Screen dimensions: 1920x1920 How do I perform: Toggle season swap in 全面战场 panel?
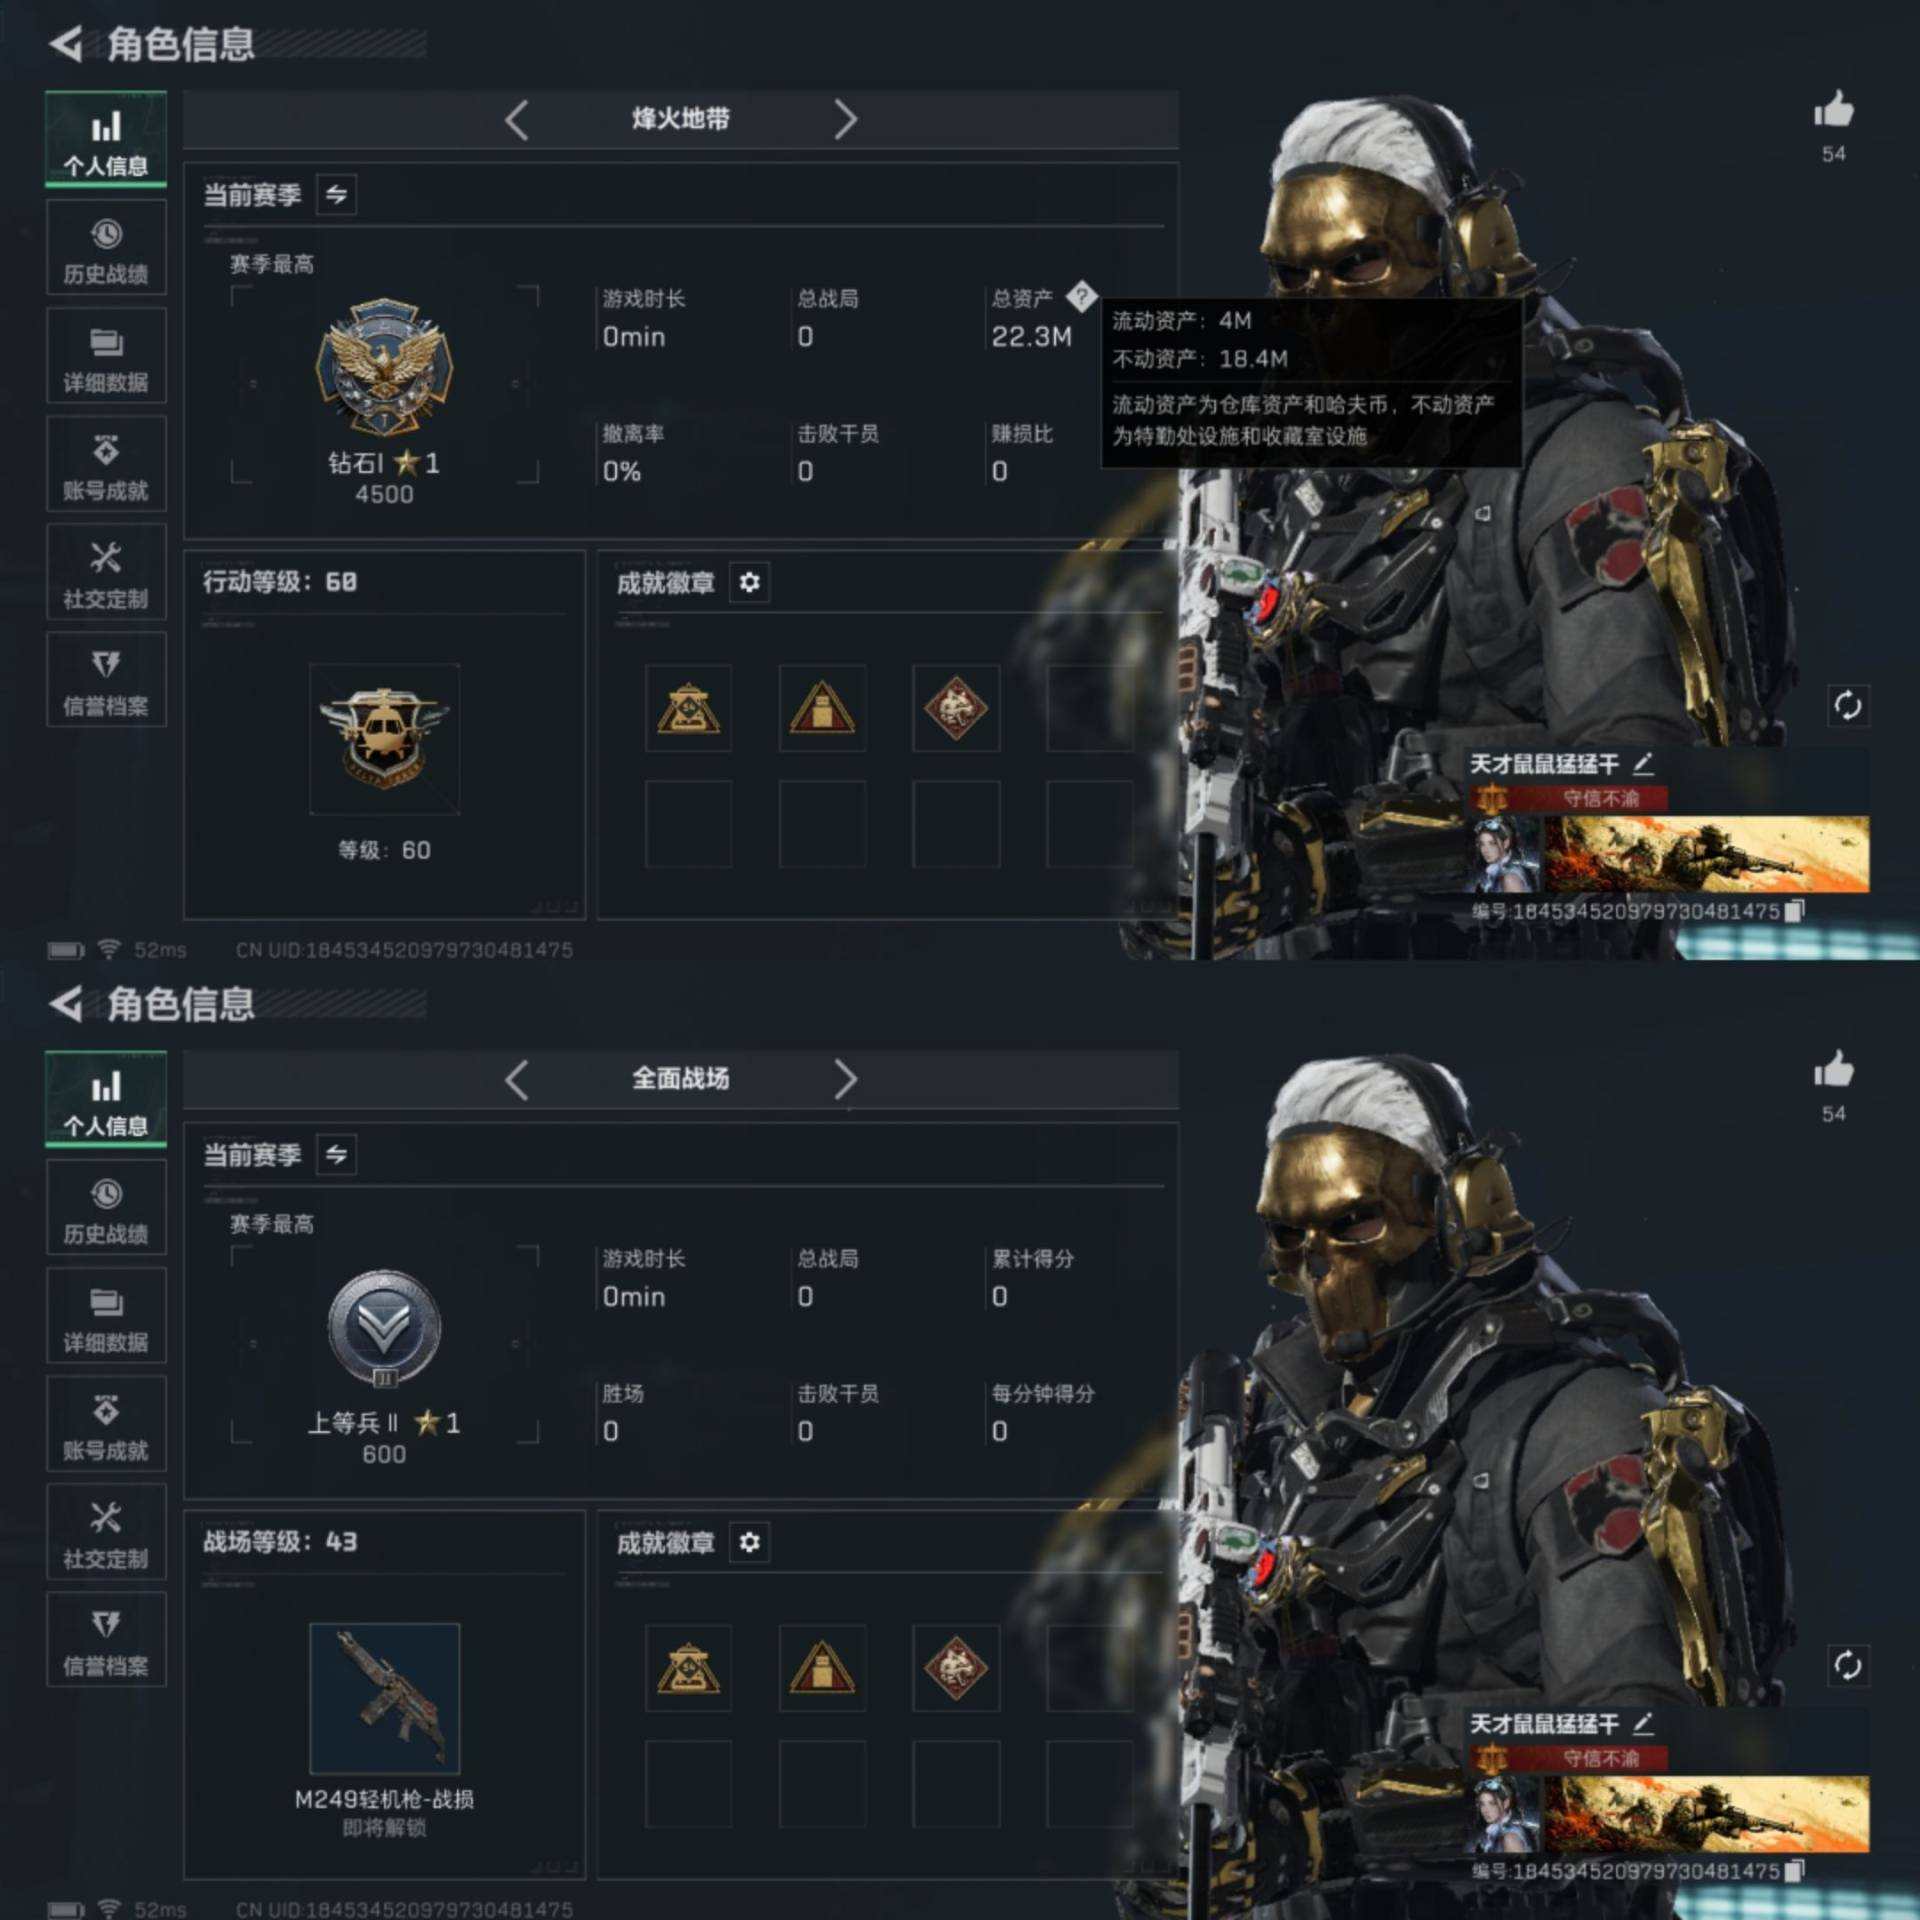click(336, 1154)
